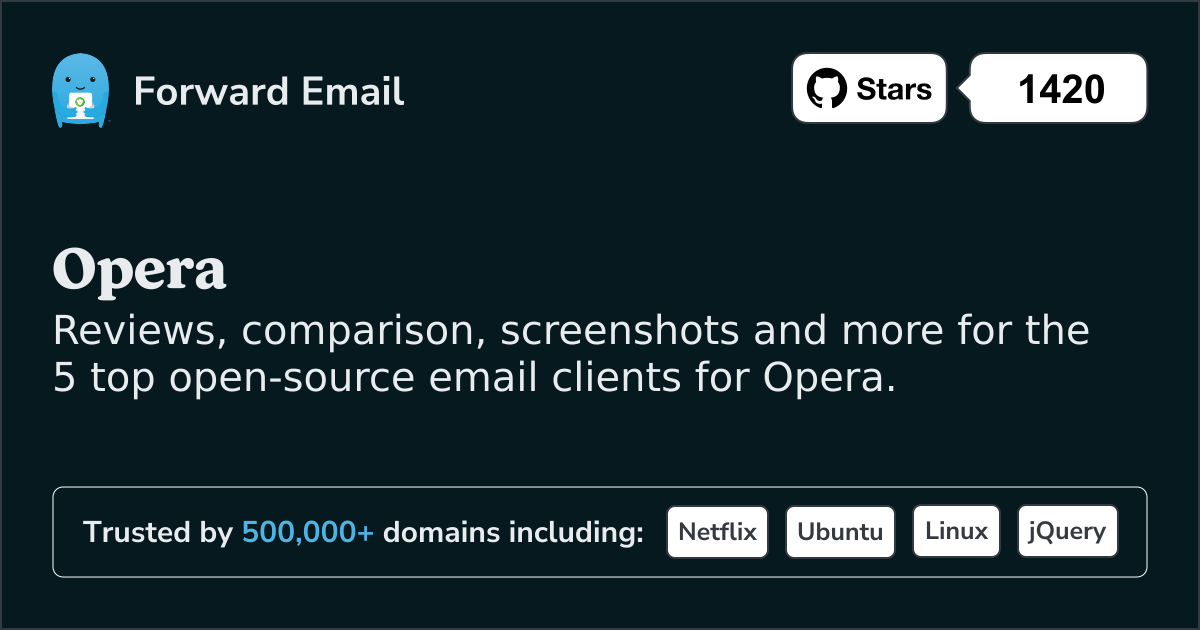Click the trusted domains banner panel
1200x630 pixels.
point(600,531)
